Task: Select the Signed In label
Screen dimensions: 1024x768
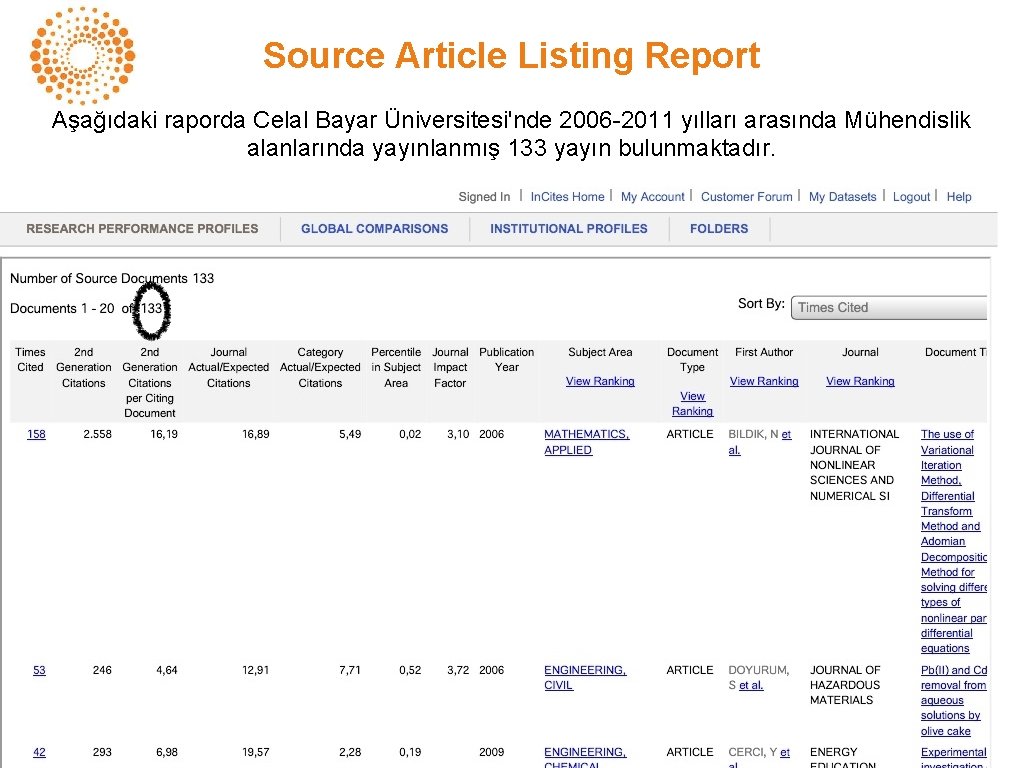Action: tap(484, 197)
